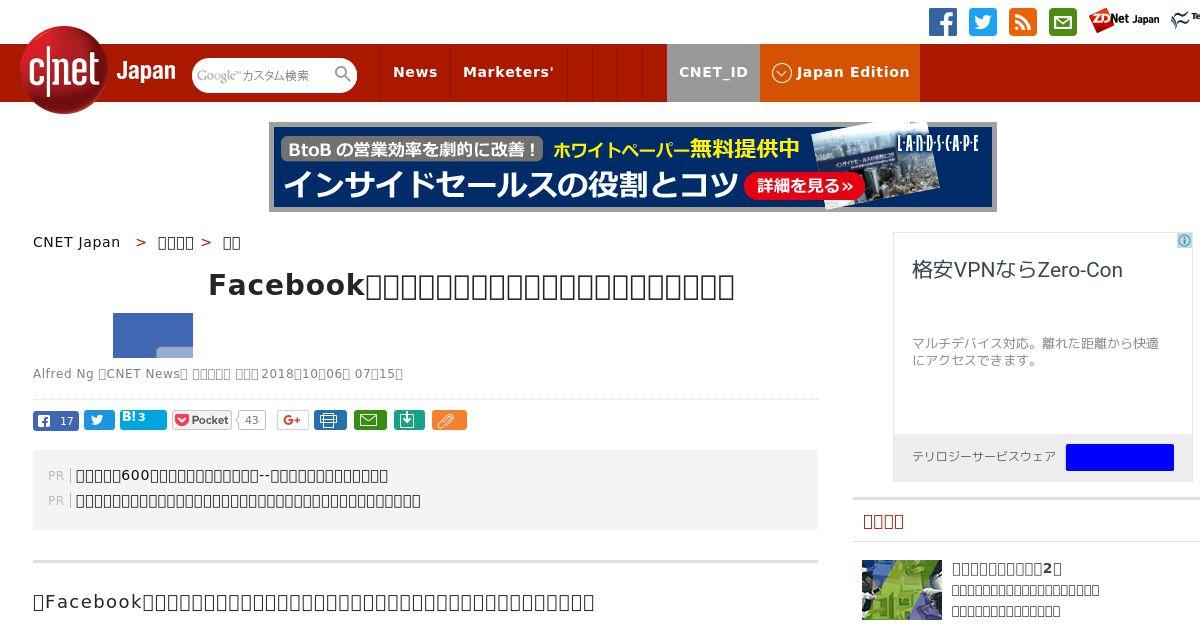Open the News menu item

415,72
